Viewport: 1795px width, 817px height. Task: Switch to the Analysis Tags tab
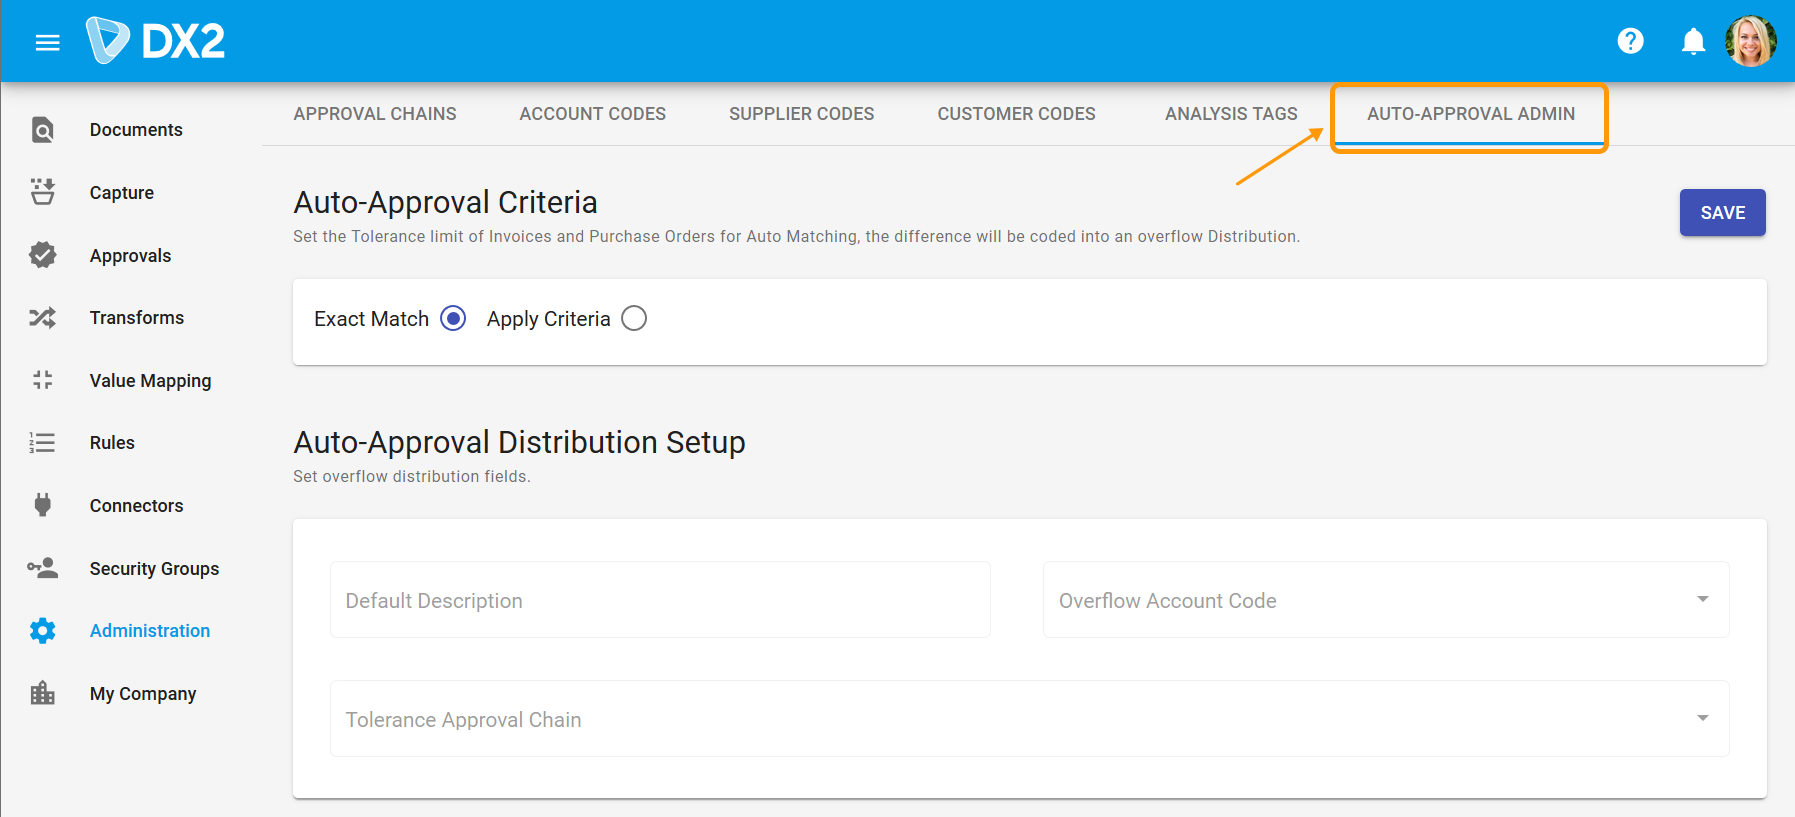pyautogui.click(x=1231, y=114)
